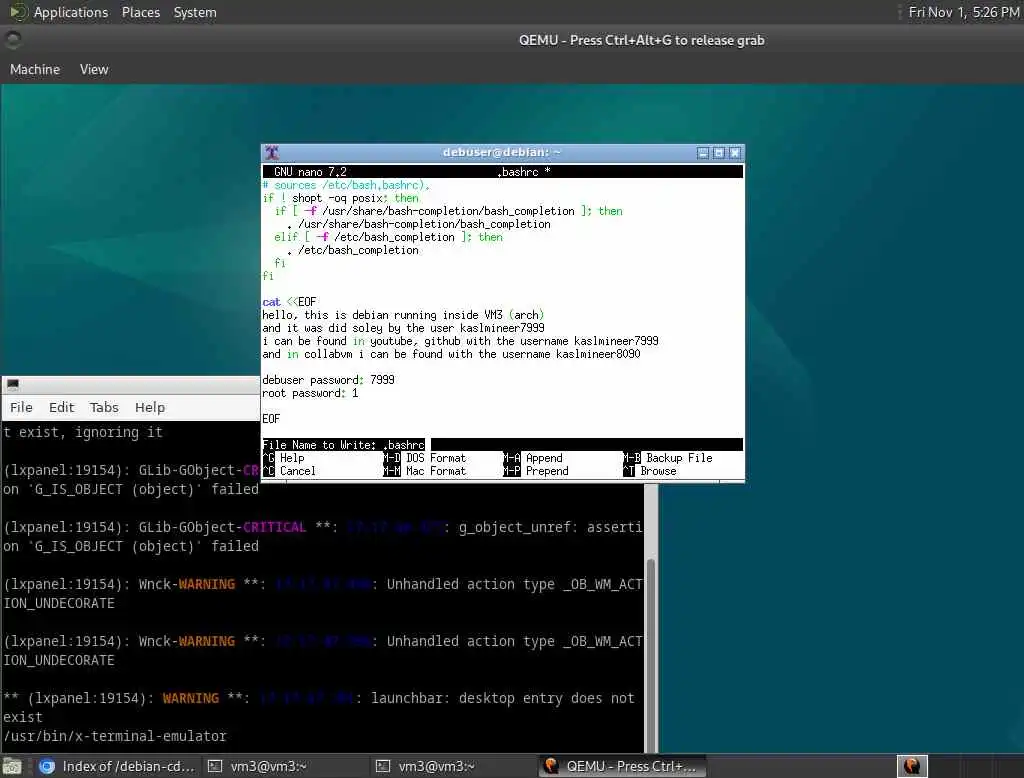Click the LXTerminal window icon above File menu

coord(13,384)
